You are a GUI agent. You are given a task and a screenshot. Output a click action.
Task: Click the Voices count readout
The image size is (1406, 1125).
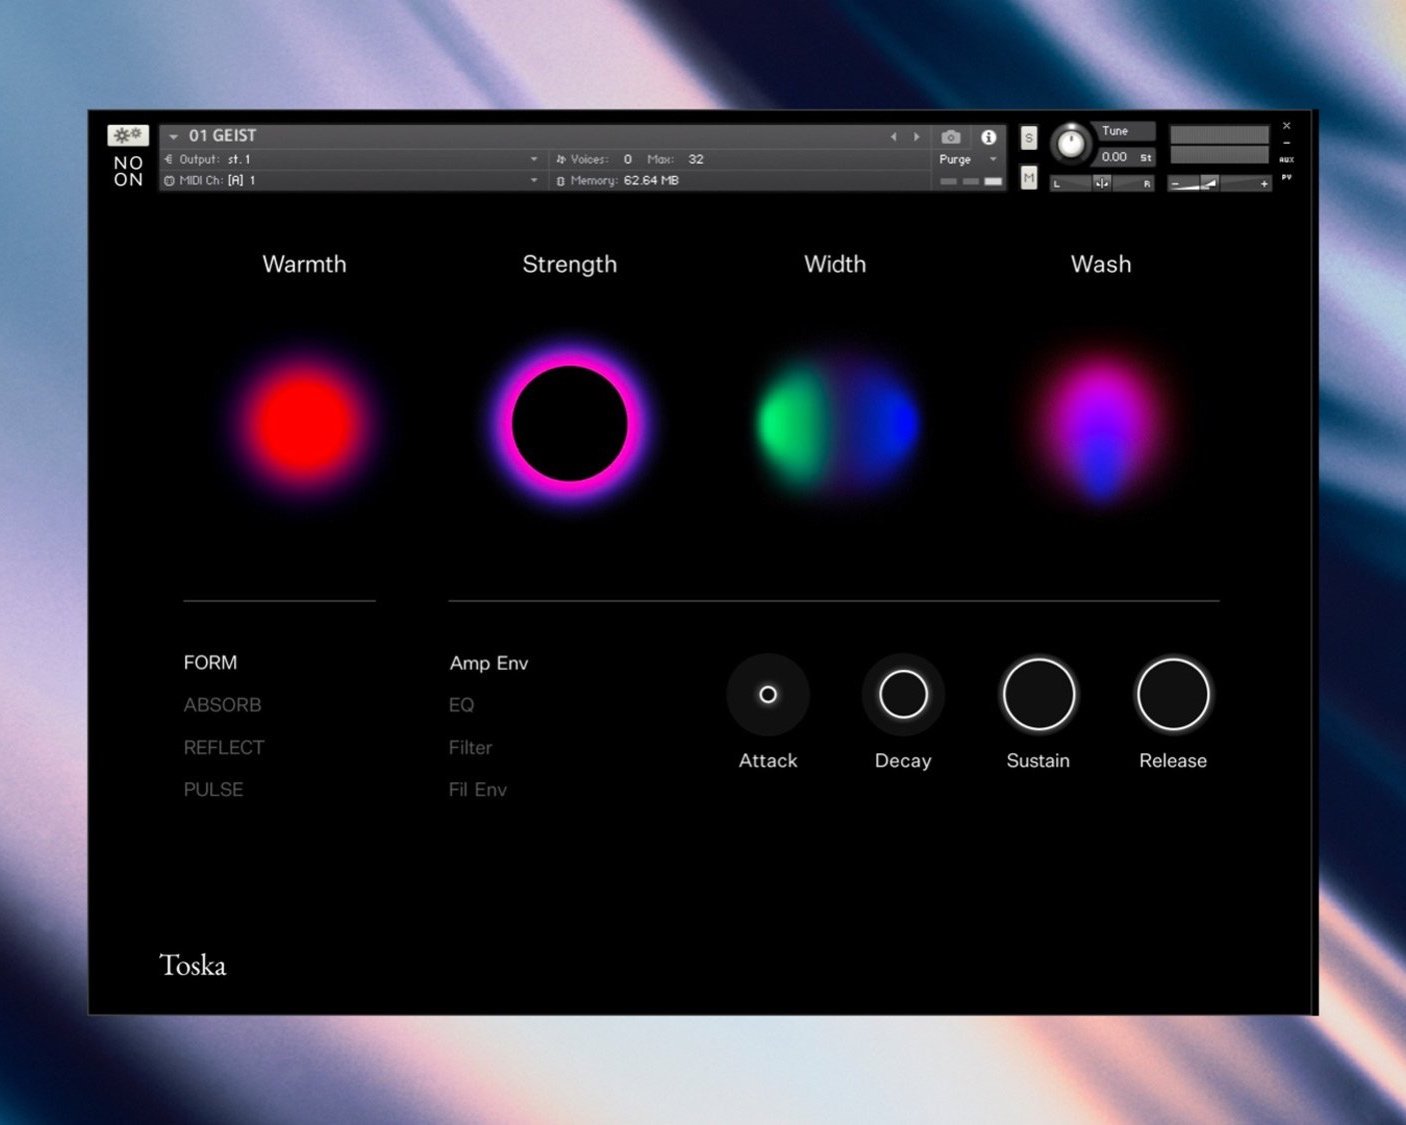(594, 159)
